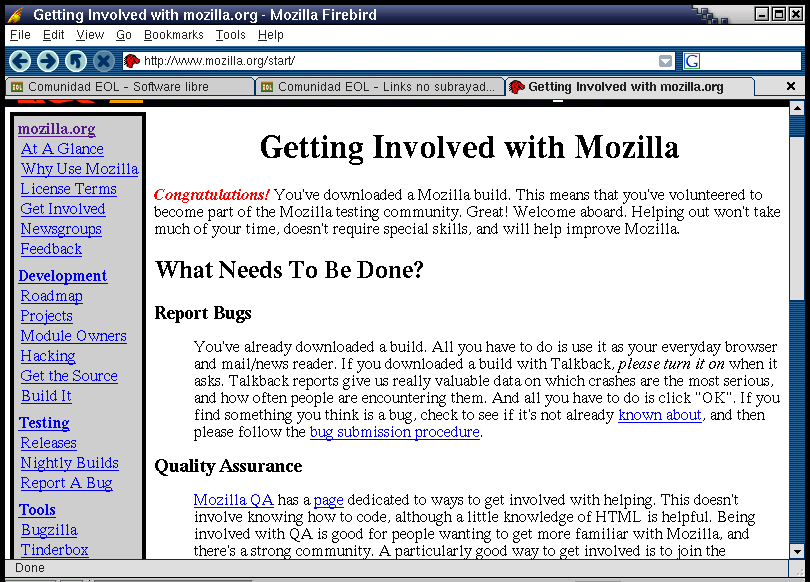810x582 pixels.
Task: Click the Report Bugs subheading
Action: pyautogui.click(x=203, y=313)
